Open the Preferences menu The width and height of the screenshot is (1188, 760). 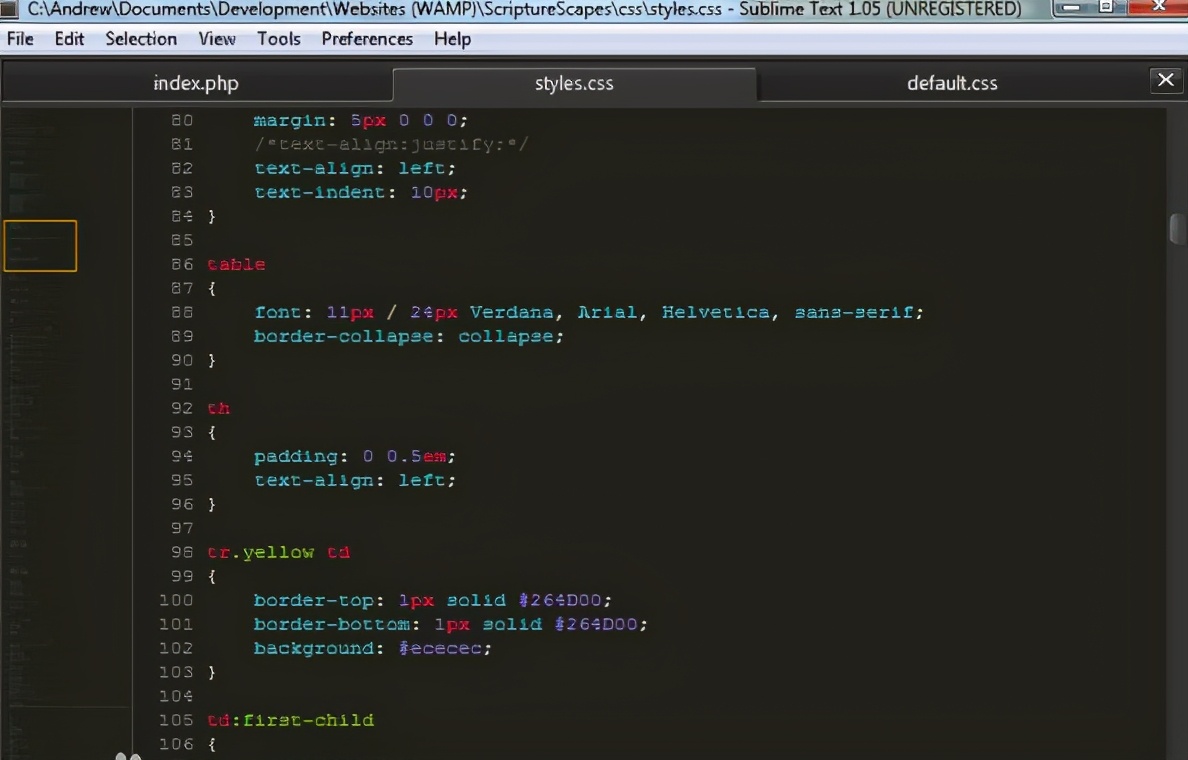367,39
